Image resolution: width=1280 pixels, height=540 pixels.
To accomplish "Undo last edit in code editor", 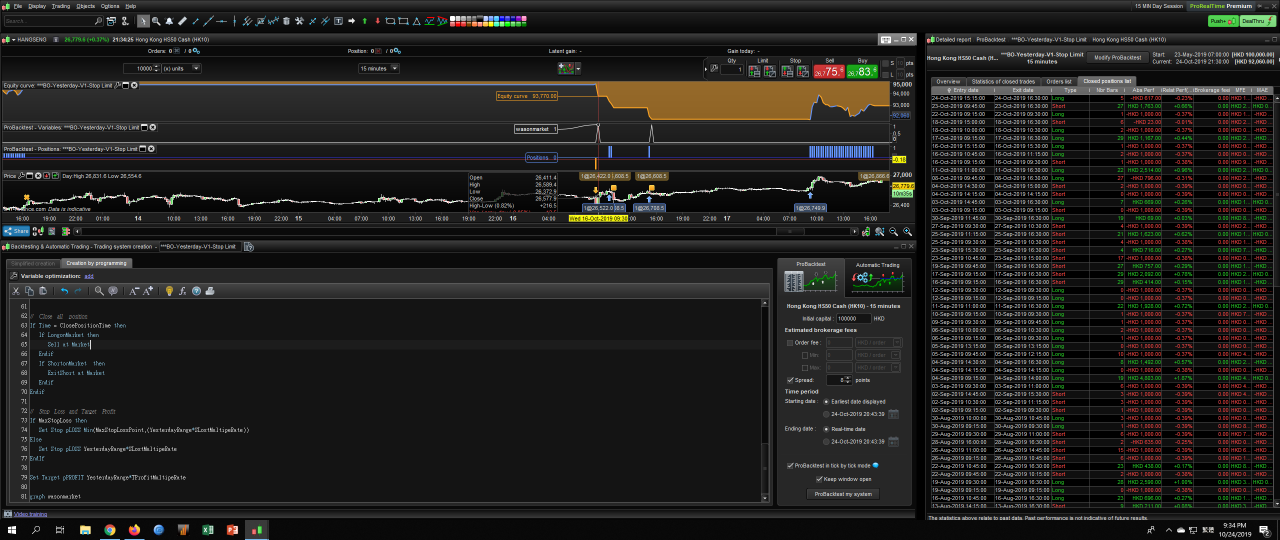I will point(65,291).
